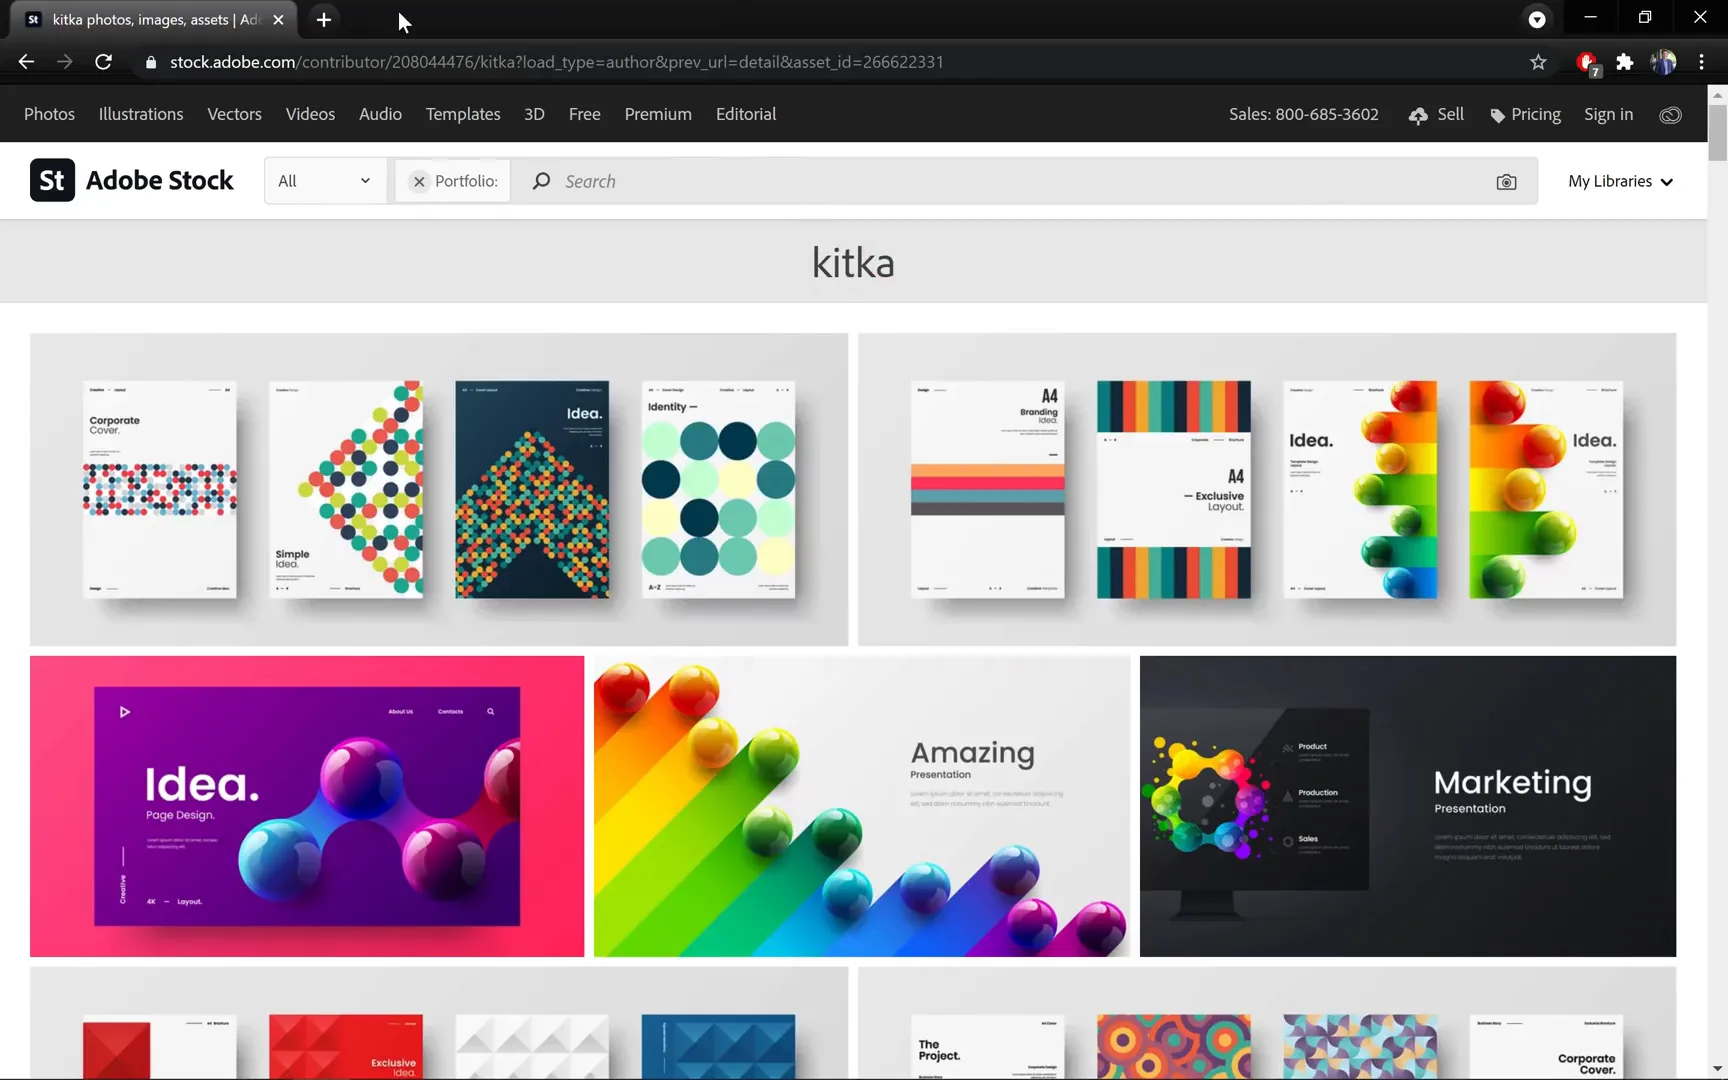Image resolution: width=1728 pixels, height=1080 pixels.
Task: Open the All media type dropdown
Action: click(x=323, y=181)
